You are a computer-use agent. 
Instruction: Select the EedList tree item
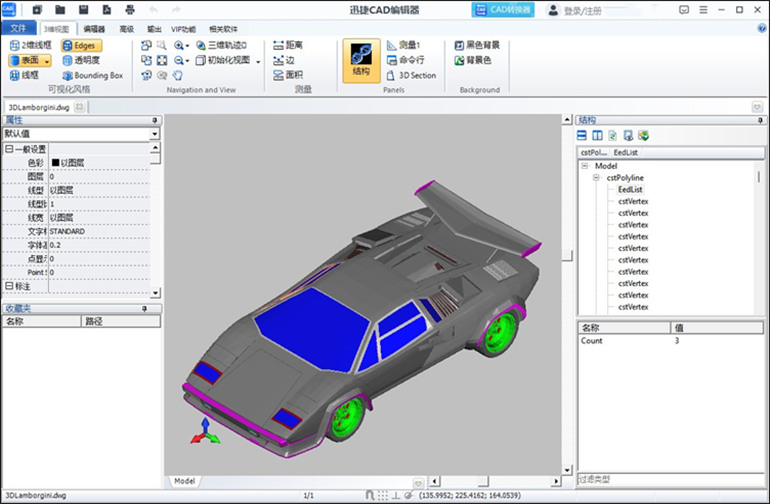(630, 190)
